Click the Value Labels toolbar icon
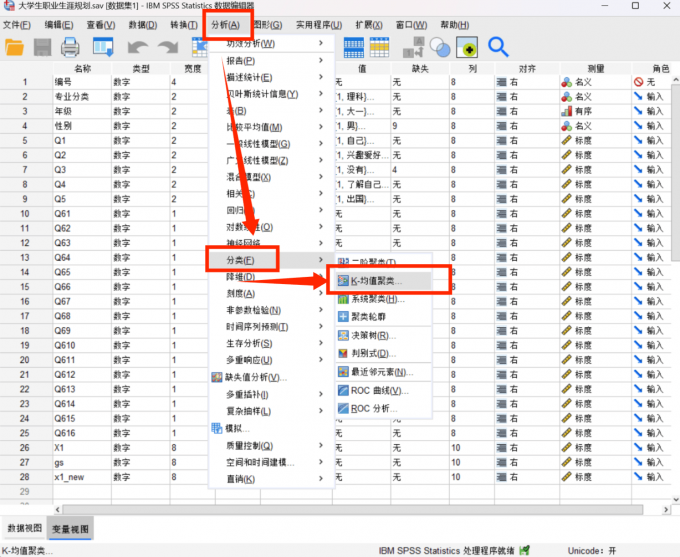 tap(413, 47)
